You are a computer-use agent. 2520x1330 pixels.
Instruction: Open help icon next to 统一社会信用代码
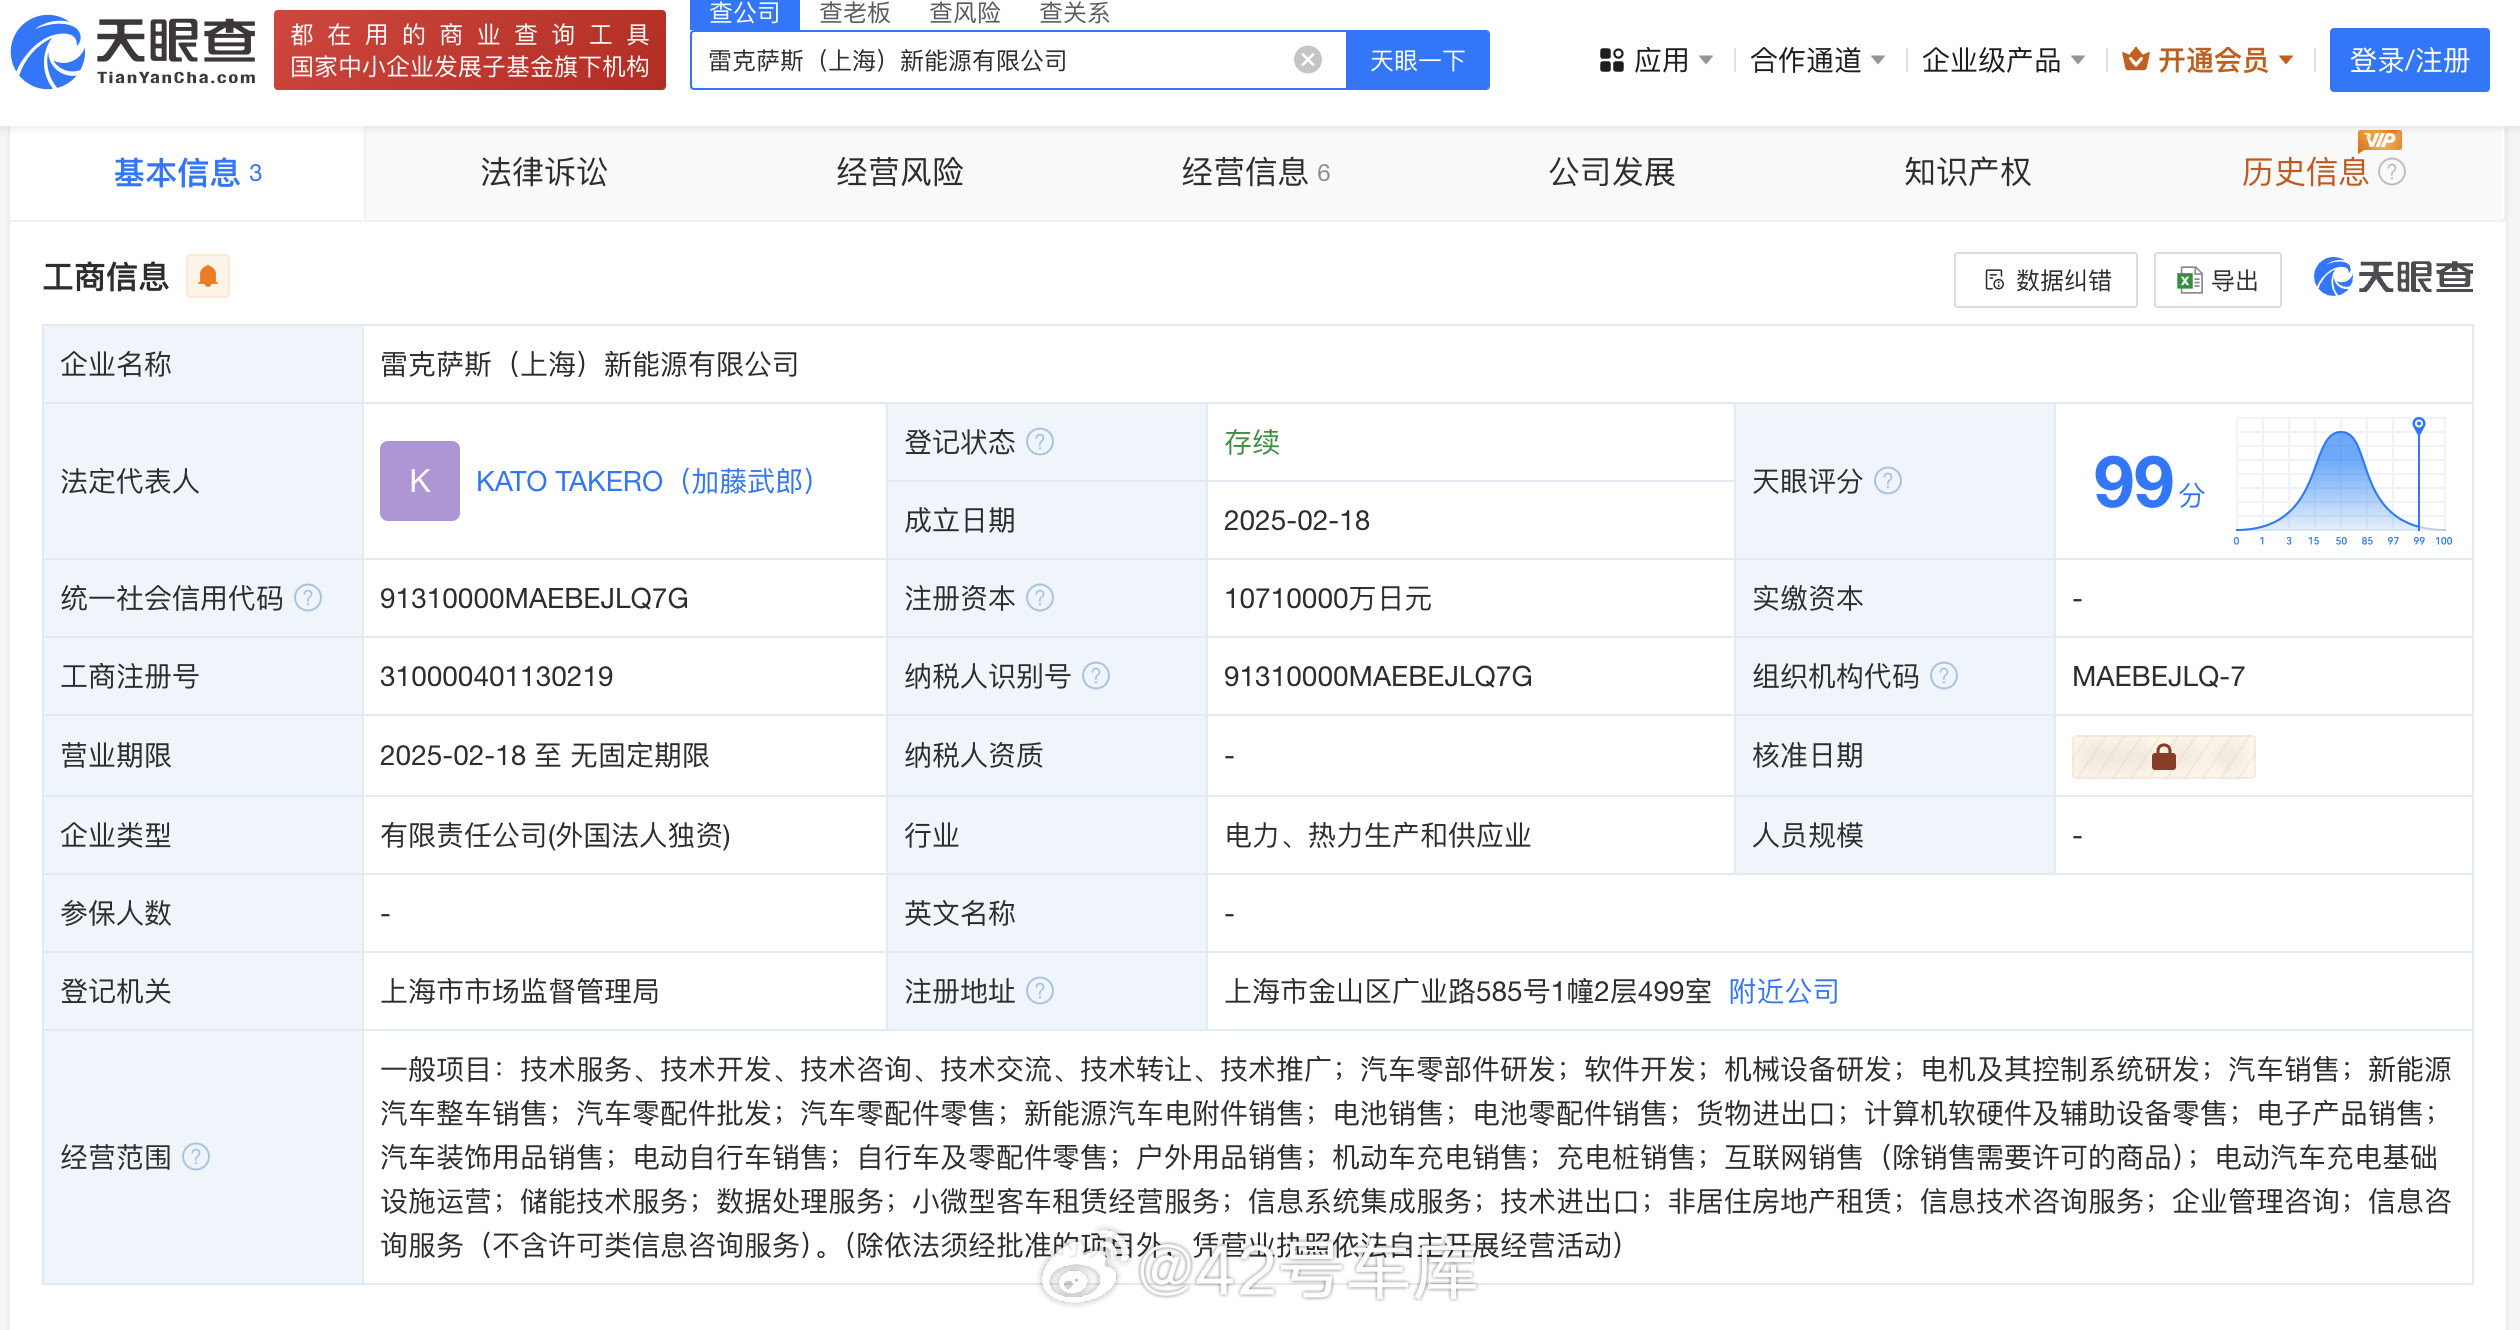click(x=308, y=598)
